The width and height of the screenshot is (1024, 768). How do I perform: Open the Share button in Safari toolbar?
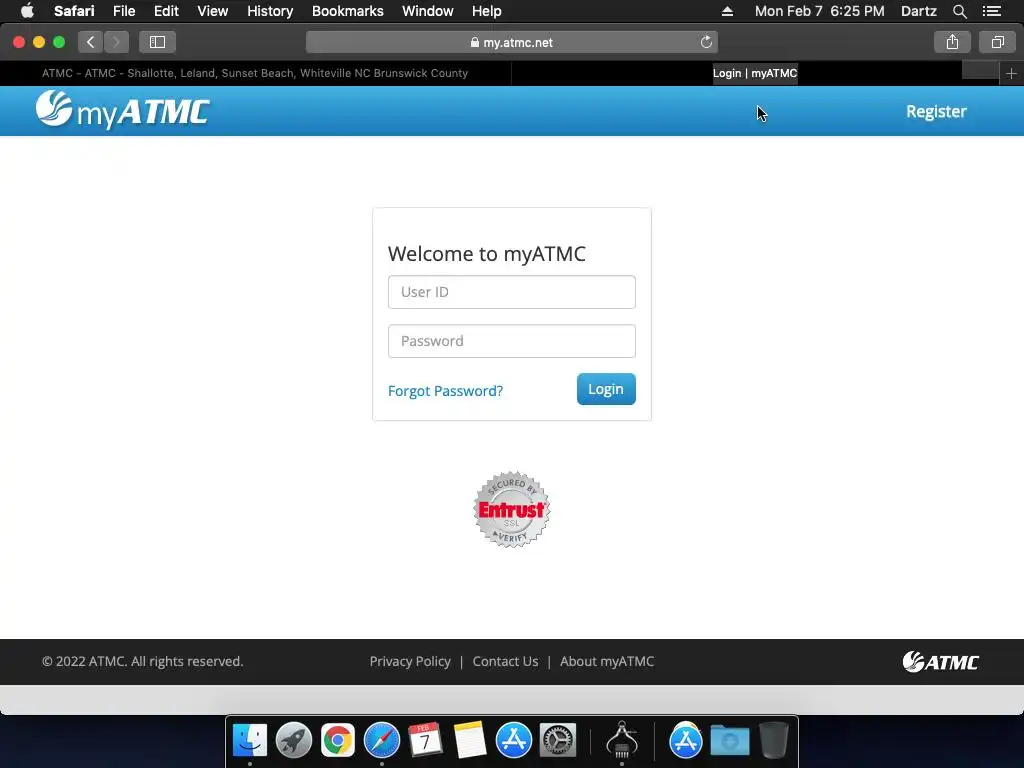[952, 42]
